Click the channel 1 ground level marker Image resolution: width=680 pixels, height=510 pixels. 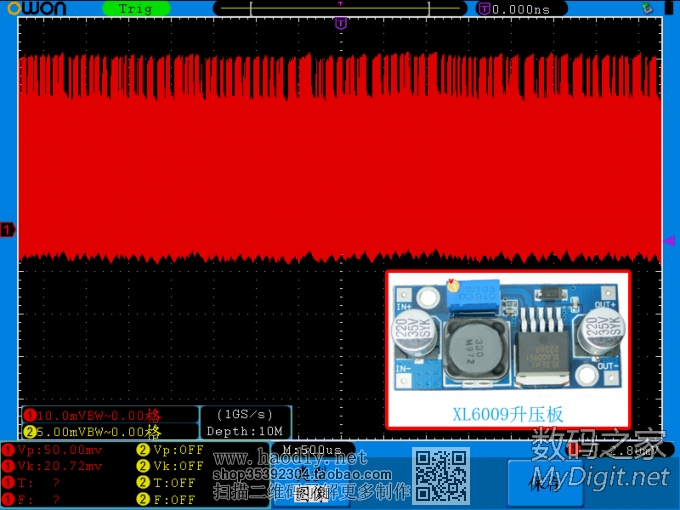click(x=8, y=231)
